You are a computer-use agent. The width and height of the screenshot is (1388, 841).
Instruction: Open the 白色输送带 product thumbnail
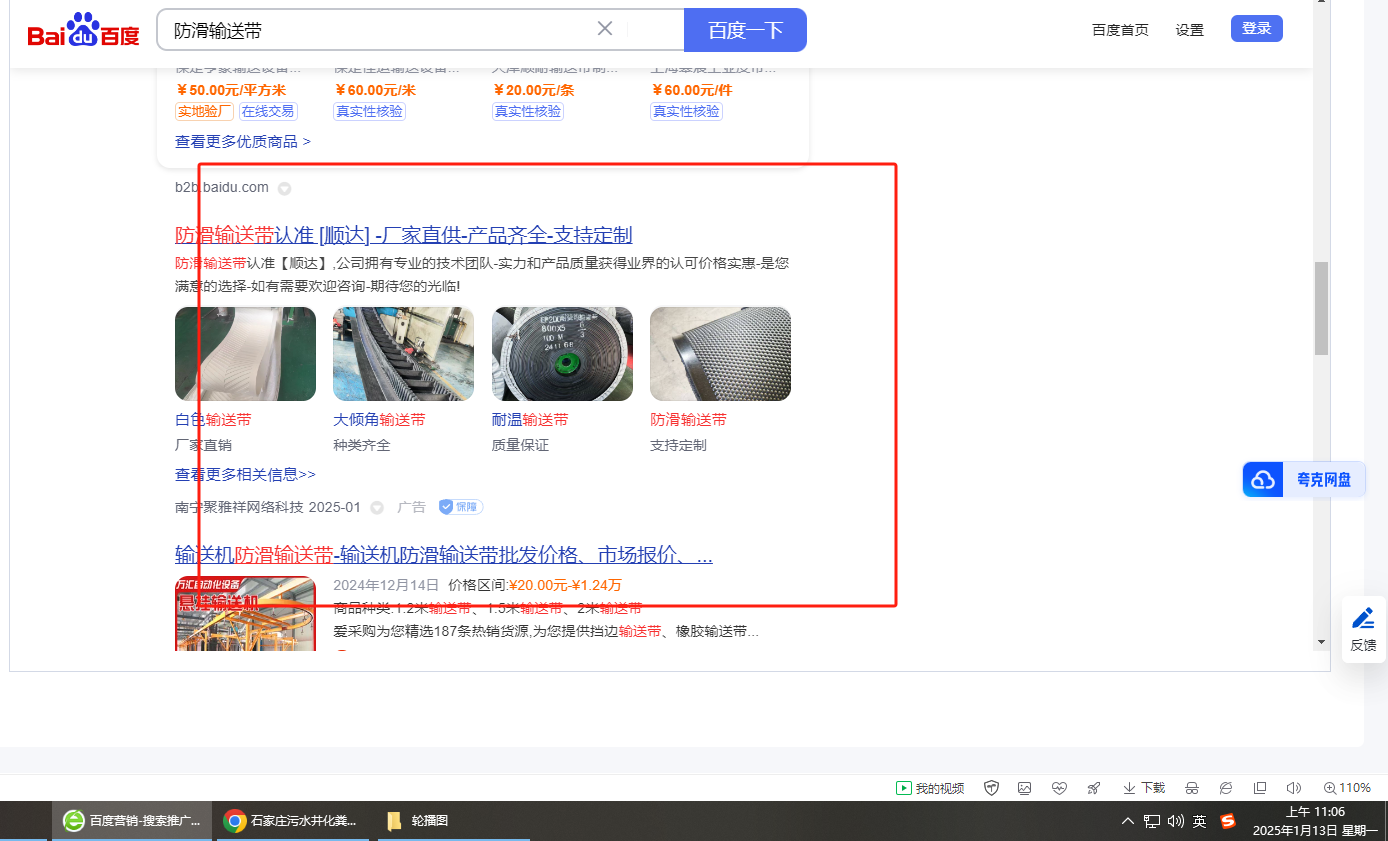tap(245, 354)
